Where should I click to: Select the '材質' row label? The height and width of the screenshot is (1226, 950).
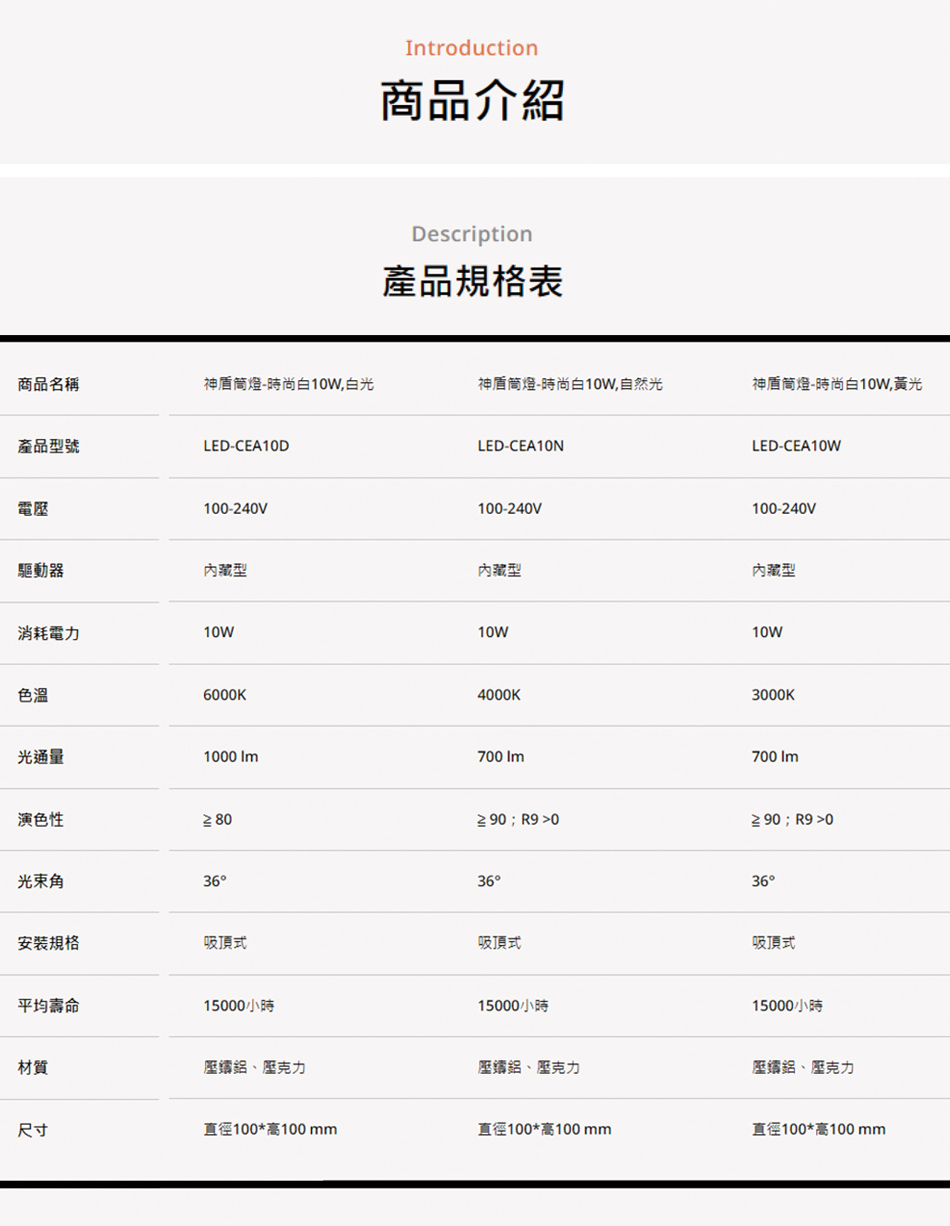pos(33,1068)
